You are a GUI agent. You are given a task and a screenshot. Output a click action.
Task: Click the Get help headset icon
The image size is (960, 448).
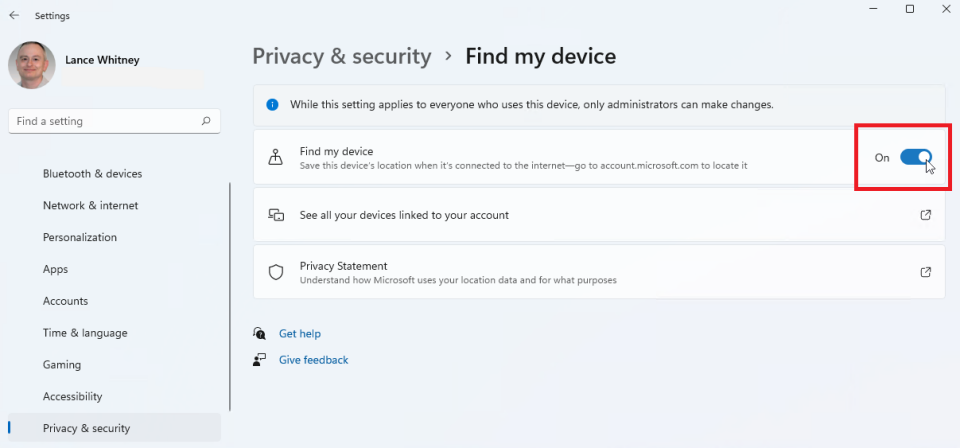[x=260, y=333]
